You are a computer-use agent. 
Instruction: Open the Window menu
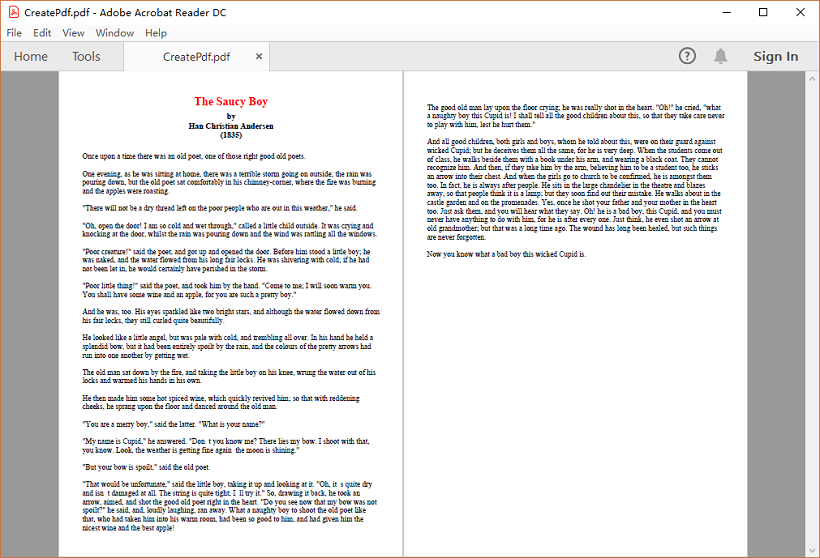pyautogui.click(x=115, y=33)
